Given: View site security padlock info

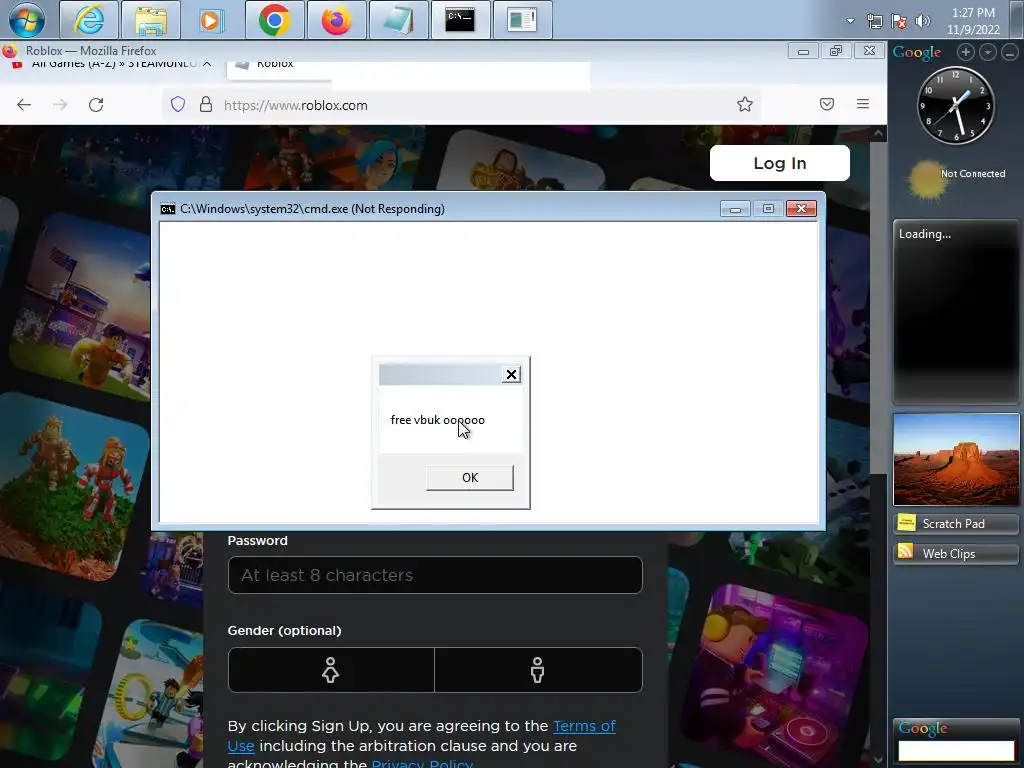Looking at the screenshot, I should [x=206, y=104].
